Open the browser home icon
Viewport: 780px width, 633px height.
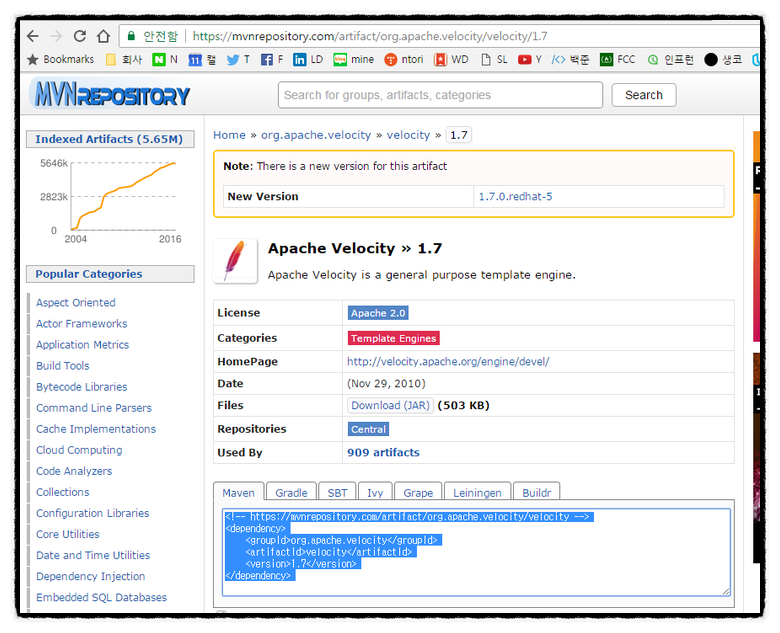point(103,36)
